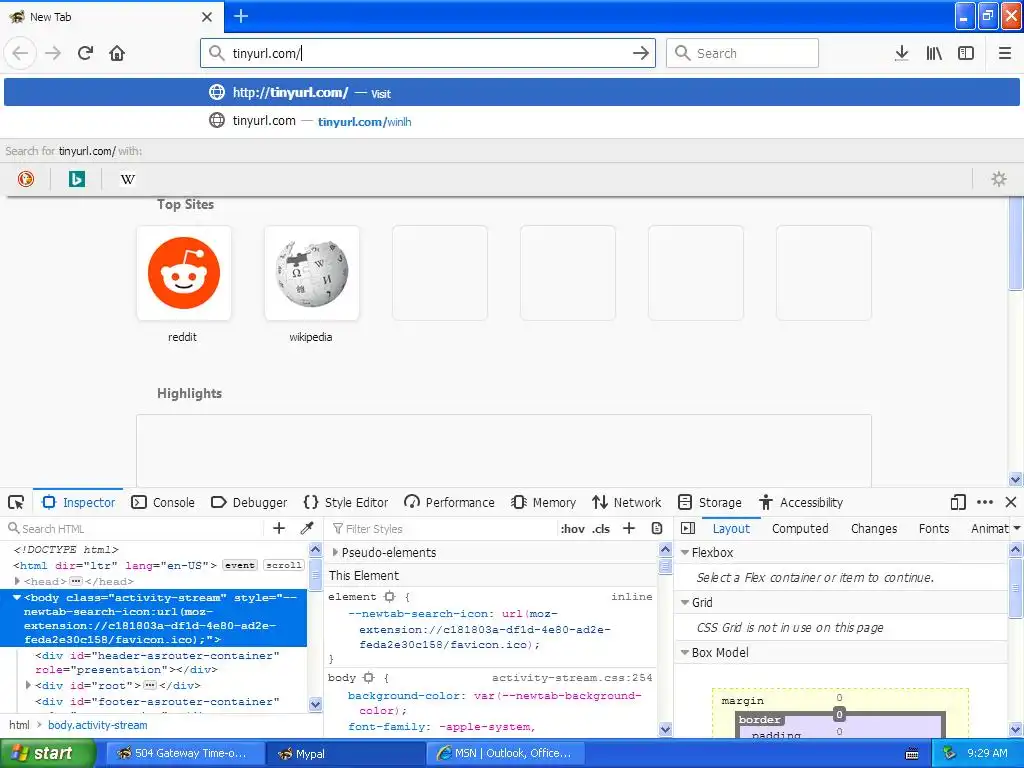Click the scroll badge on html
The height and width of the screenshot is (768, 1024).
click(x=283, y=566)
